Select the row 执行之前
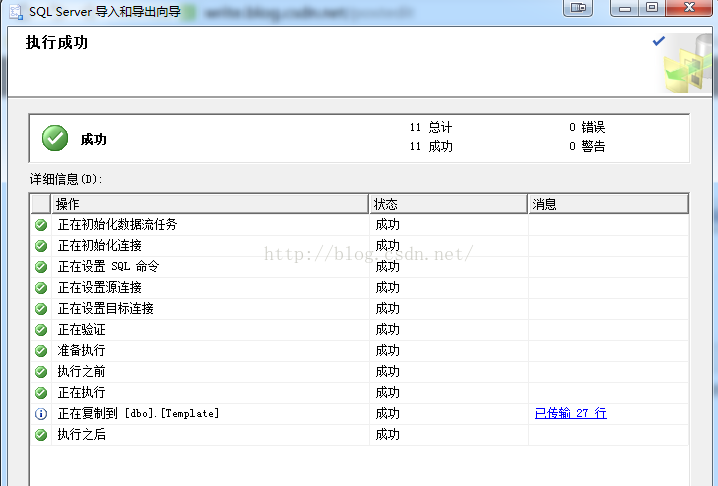 pyautogui.click(x=359, y=371)
